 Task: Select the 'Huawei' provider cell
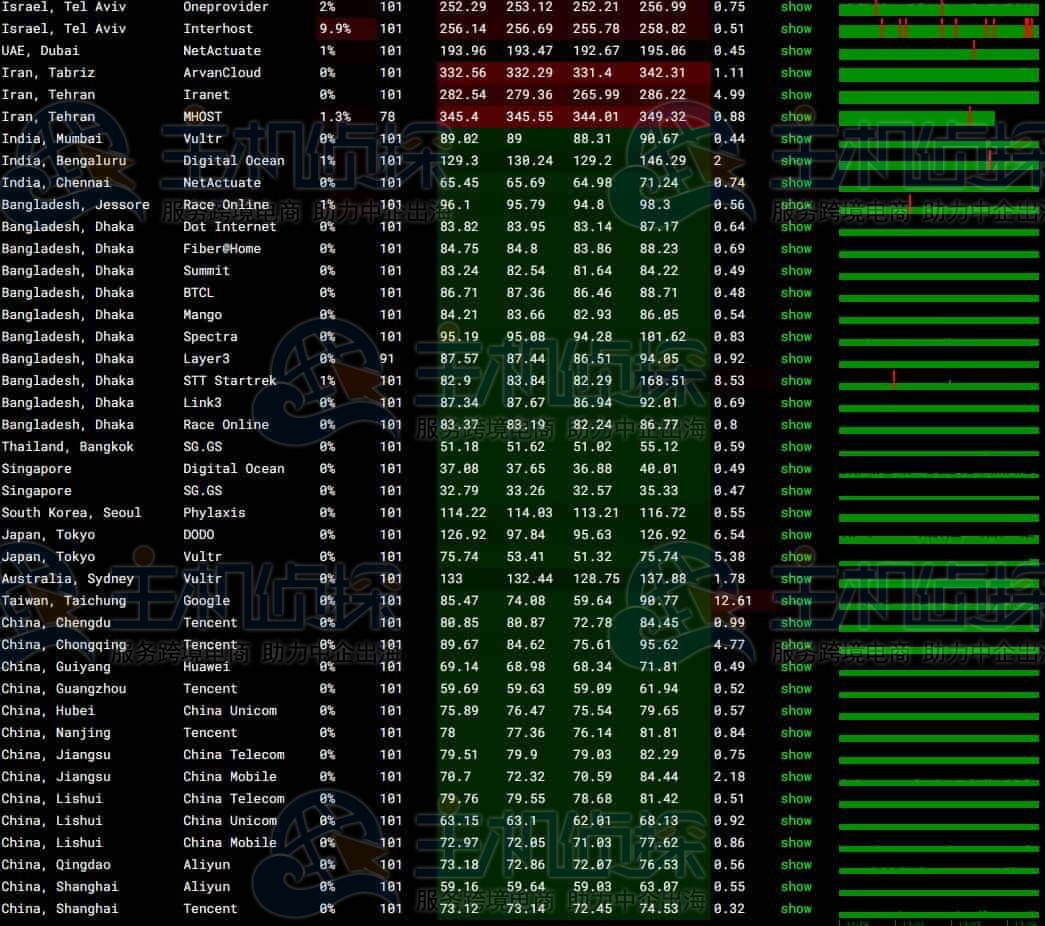coord(206,667)
